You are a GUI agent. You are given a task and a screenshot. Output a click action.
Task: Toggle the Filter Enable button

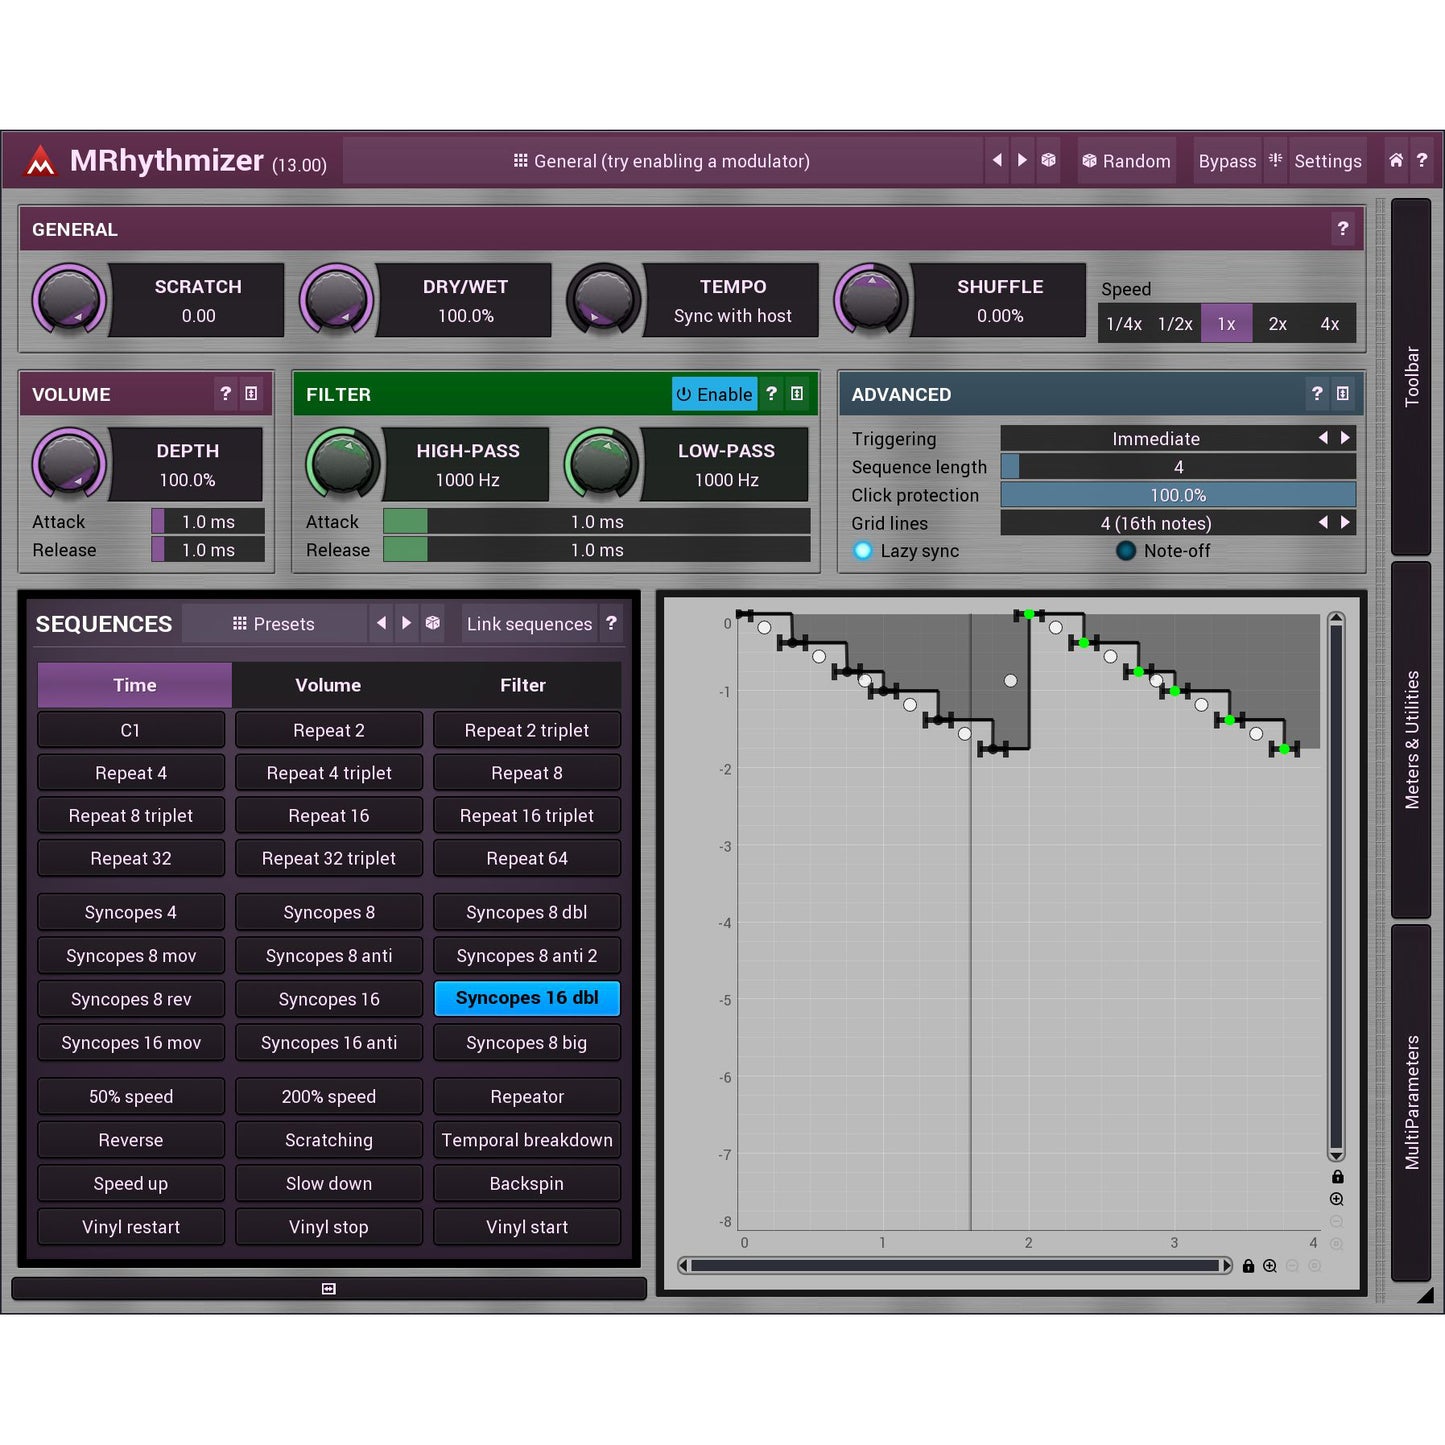click(x=714, y=394)
